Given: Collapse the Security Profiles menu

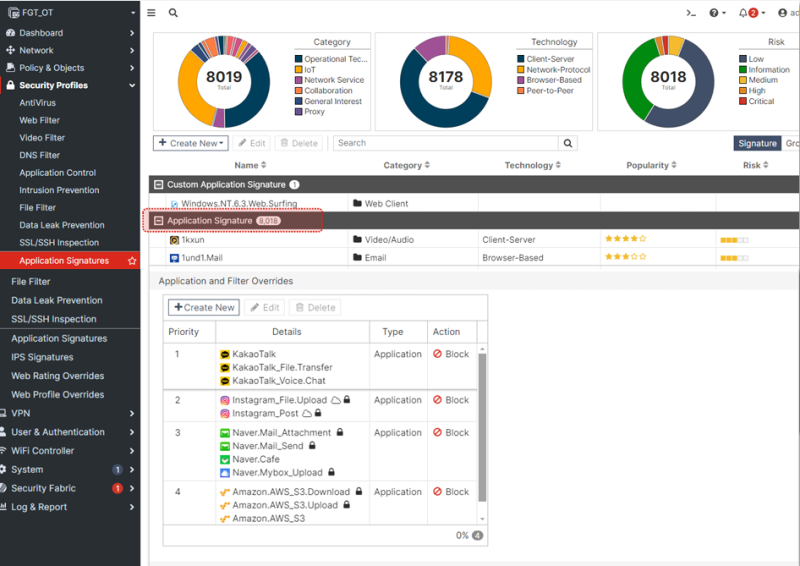Looking at the screenshot, I should click(132, 85).
